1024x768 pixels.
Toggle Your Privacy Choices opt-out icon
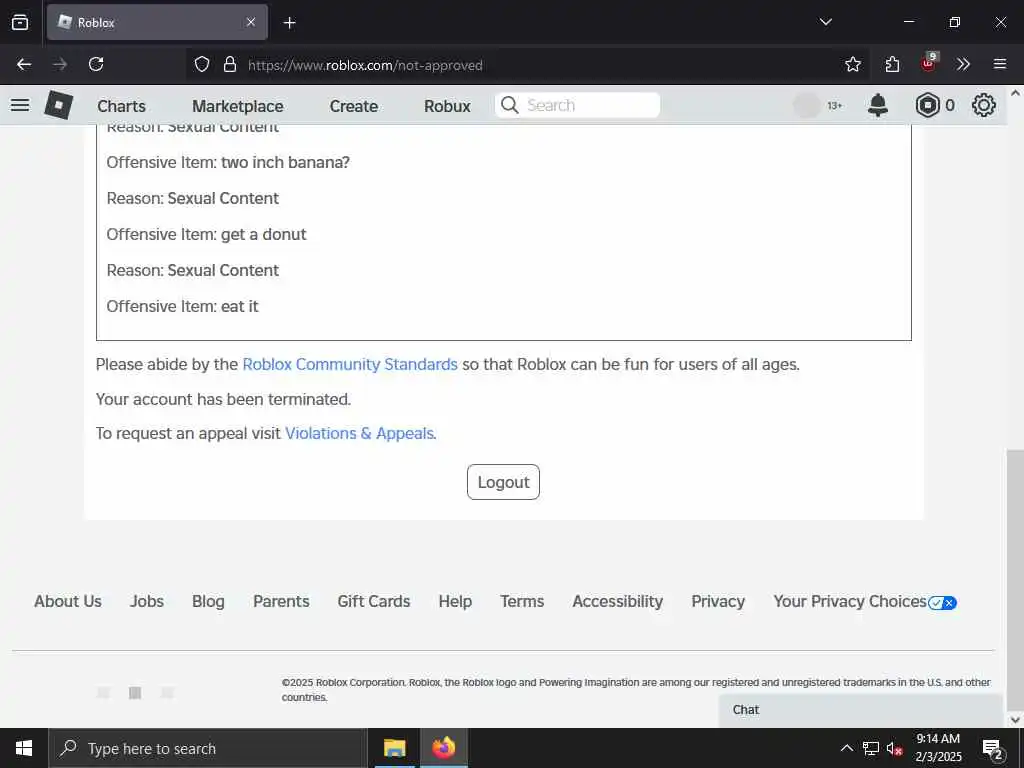(942, 603)
